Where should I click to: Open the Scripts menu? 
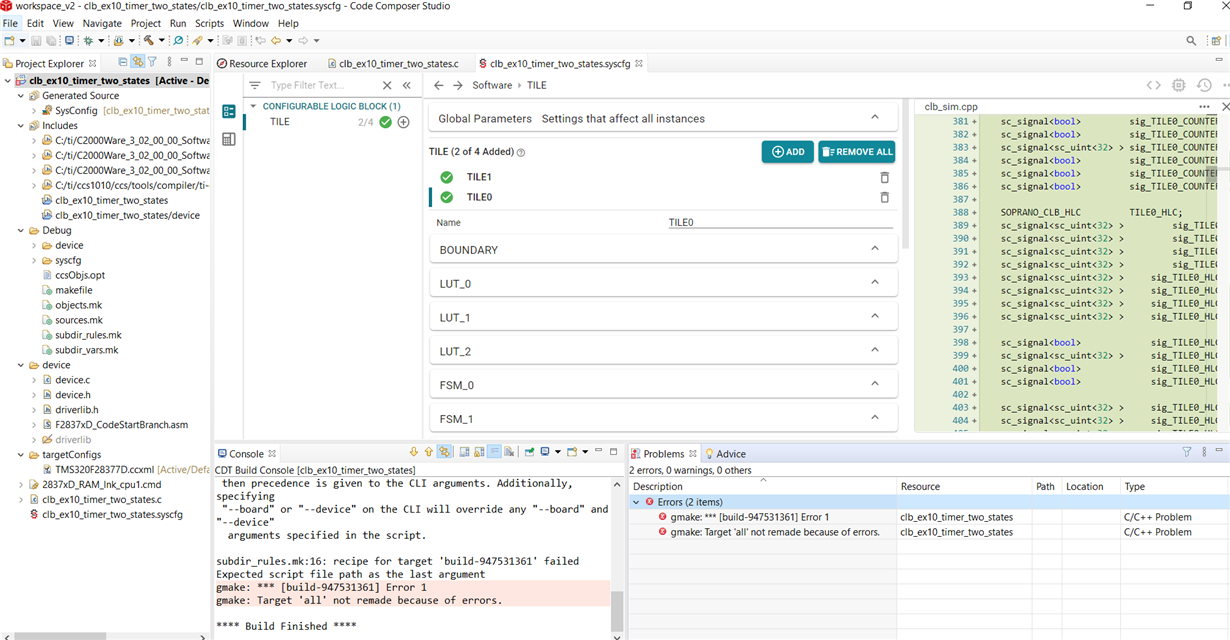(x=209, y=23)
